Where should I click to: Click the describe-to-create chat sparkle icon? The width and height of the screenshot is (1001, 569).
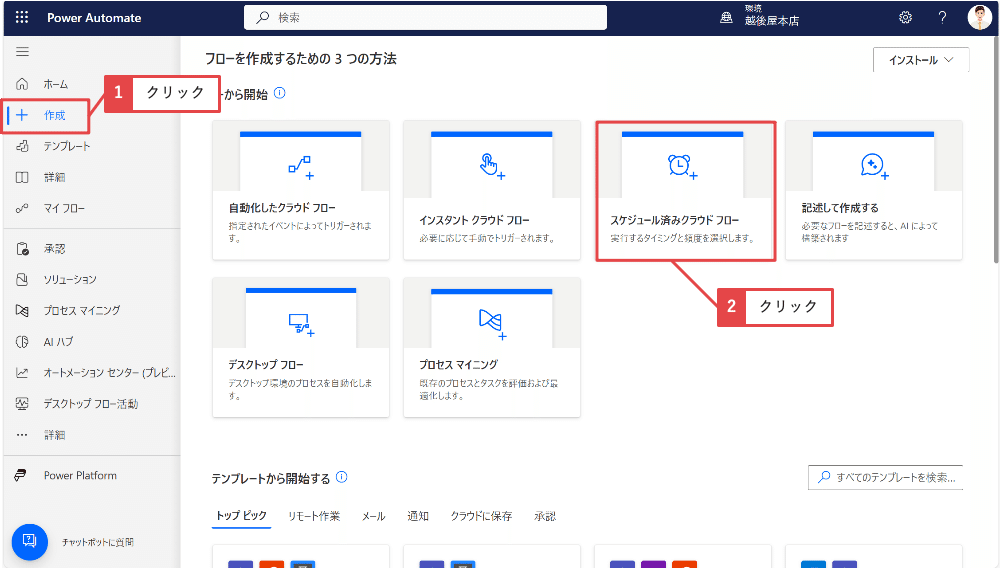[874, 166]
